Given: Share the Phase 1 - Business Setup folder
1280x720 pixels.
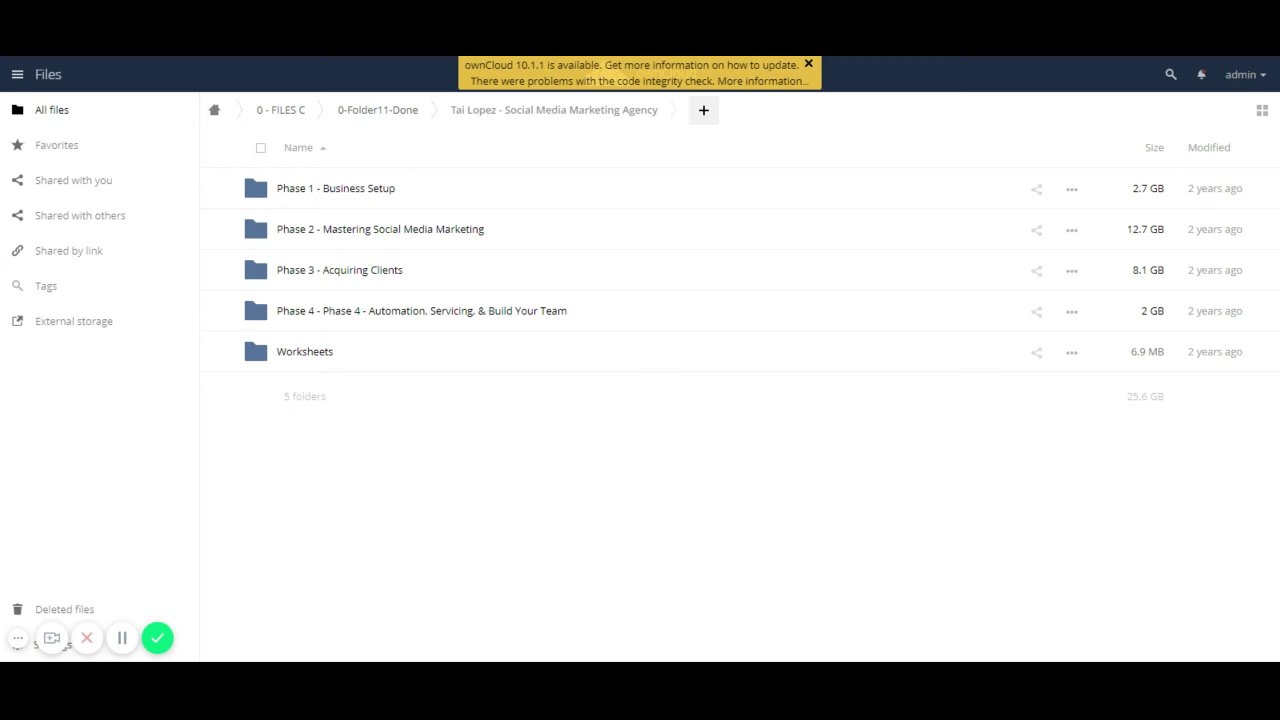Looking at the screenshot, I should (x=1036, y=189).
